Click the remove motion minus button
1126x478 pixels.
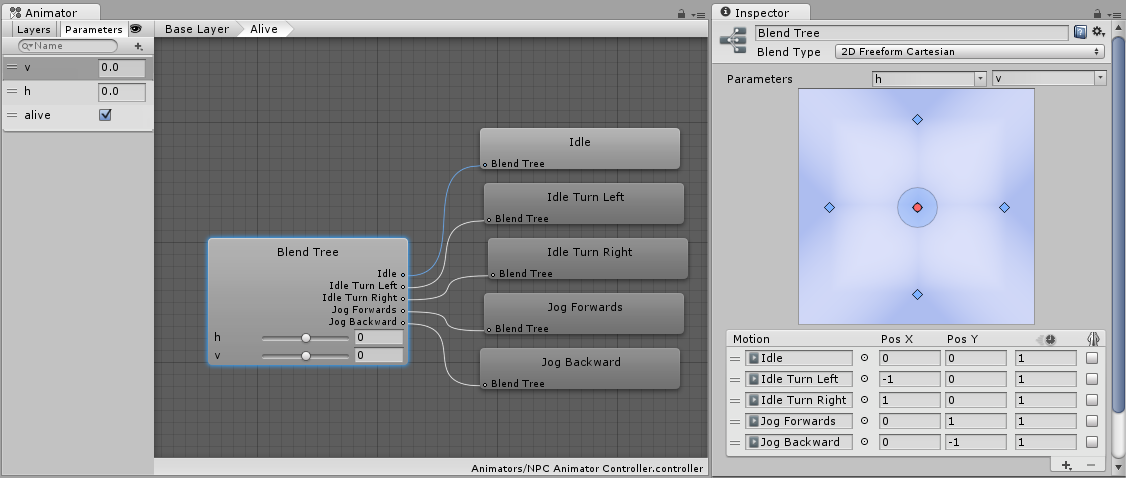pos(1090,465)
